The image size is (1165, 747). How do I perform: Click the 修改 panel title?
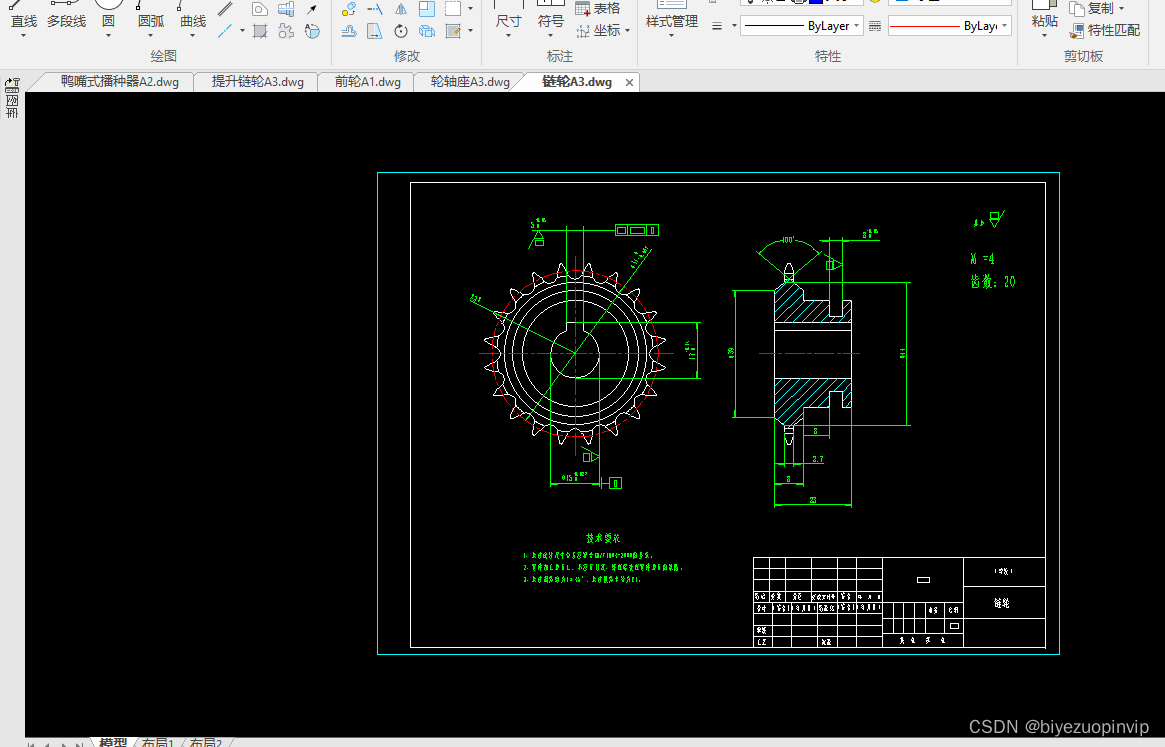pyautogui.click(x=406, y=56)
